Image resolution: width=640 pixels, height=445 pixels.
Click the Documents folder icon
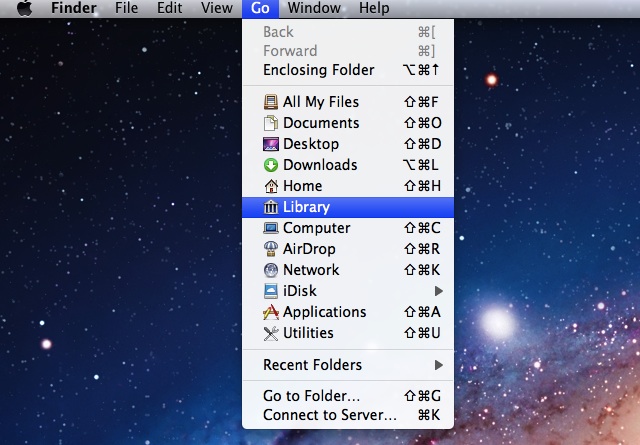pyautogui.click(x=271, y=123)
